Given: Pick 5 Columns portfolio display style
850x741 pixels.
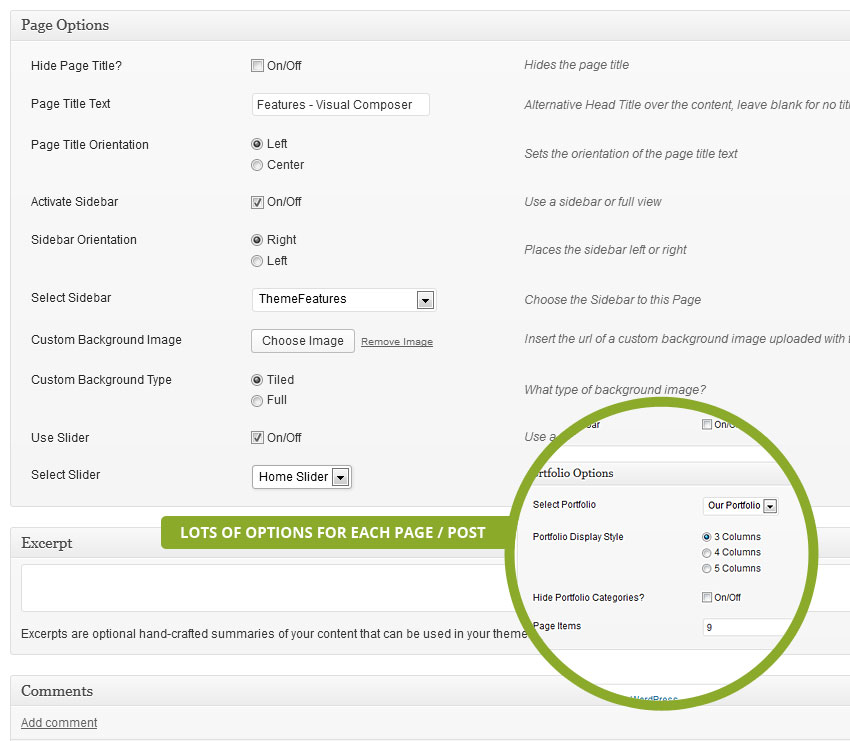Looking at the screenshot, I should tap(707, 569).
